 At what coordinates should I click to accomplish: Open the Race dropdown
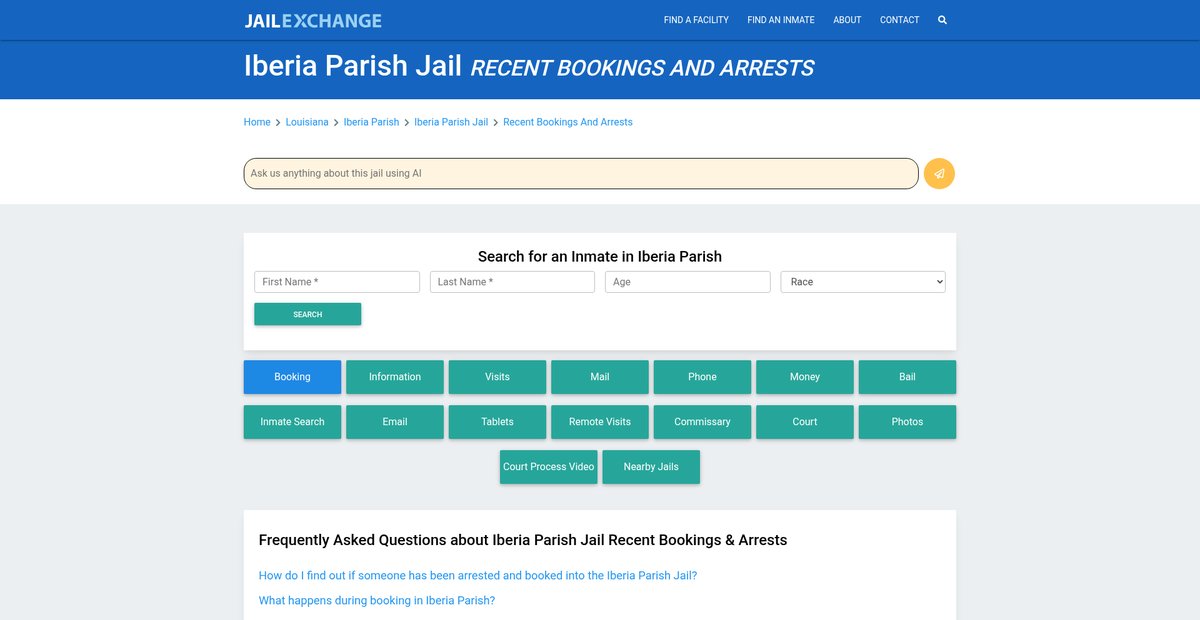(862, 282)
